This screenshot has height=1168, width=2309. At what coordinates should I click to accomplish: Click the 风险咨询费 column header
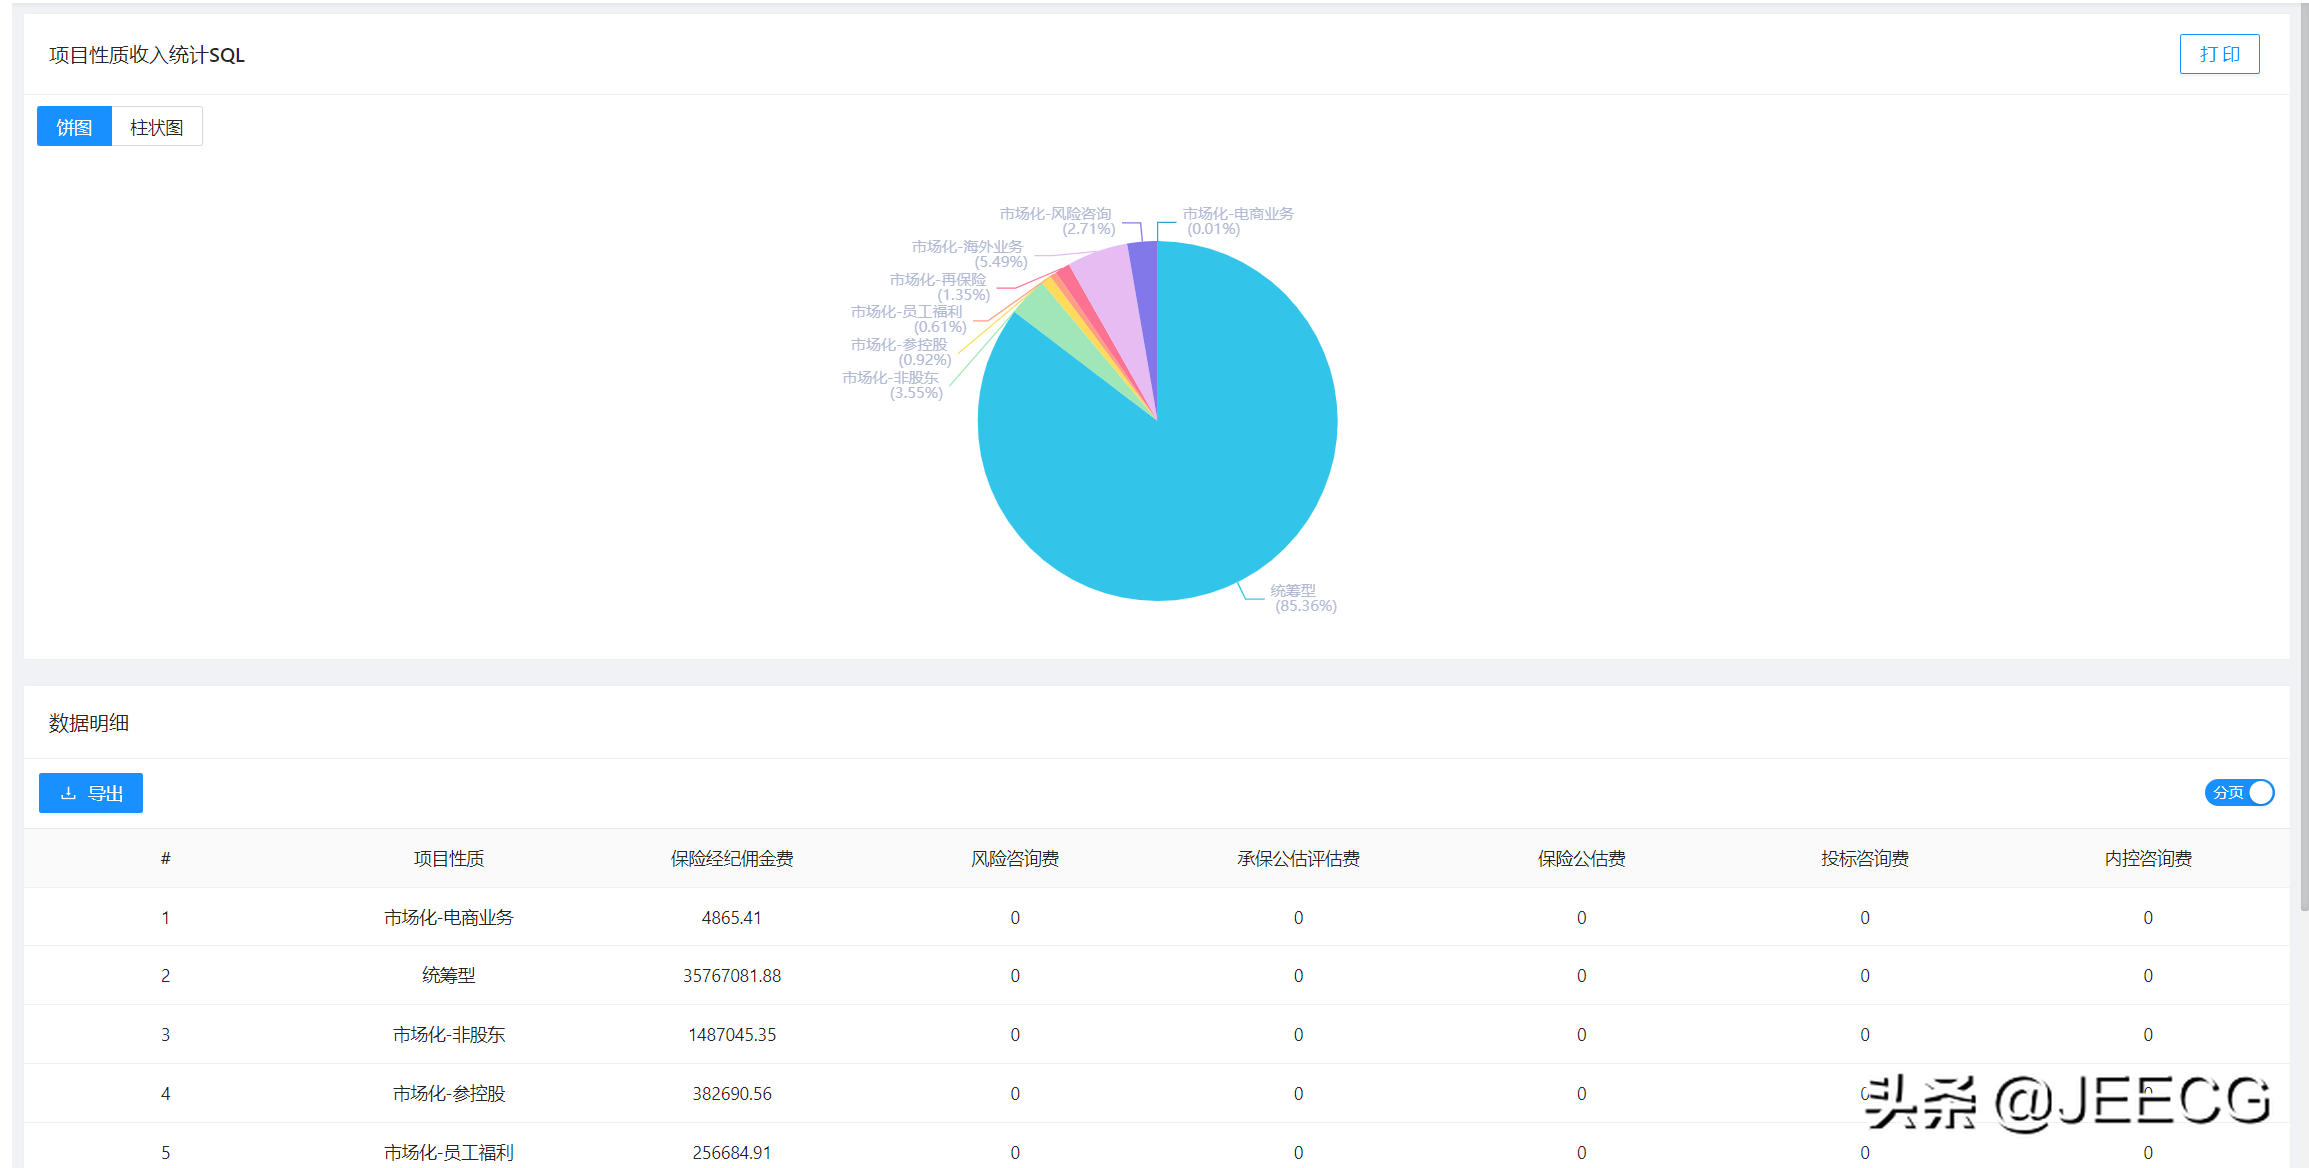pyautogui.click(x=1014, y=858)
